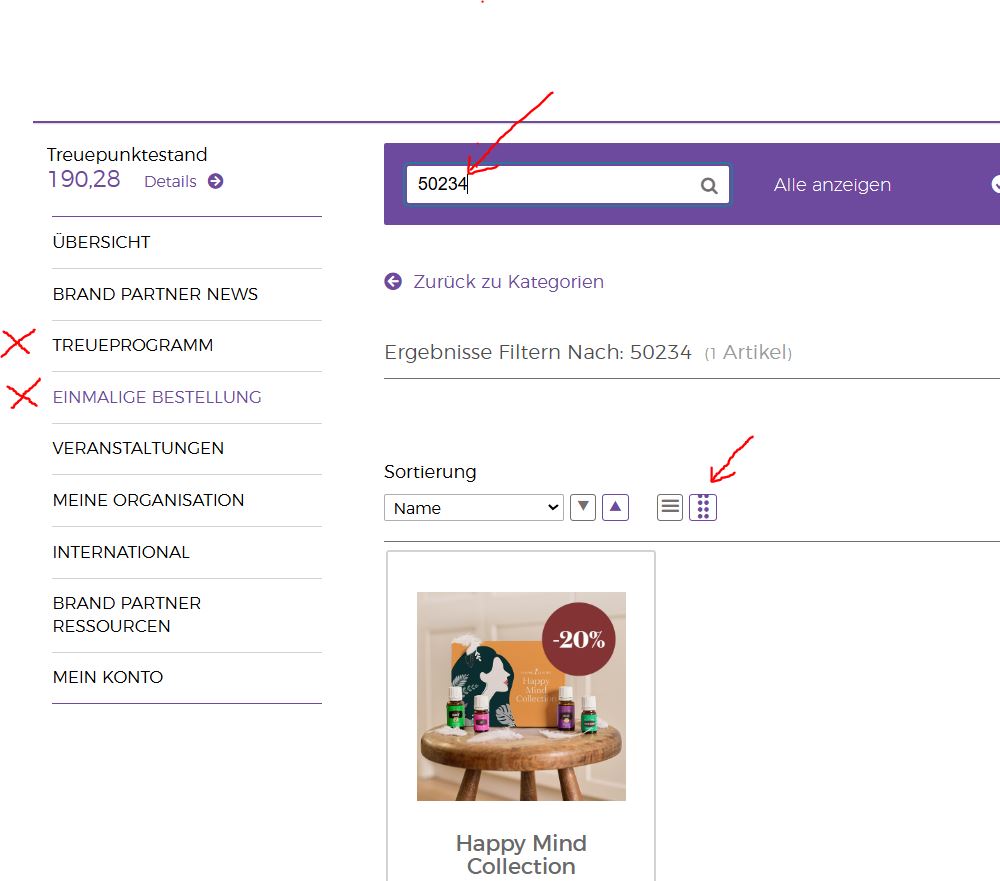The height and width of the screenshot is (881, 1000).
Task: Open the Treuepunktestand Details link
Action: coord(170,181)
